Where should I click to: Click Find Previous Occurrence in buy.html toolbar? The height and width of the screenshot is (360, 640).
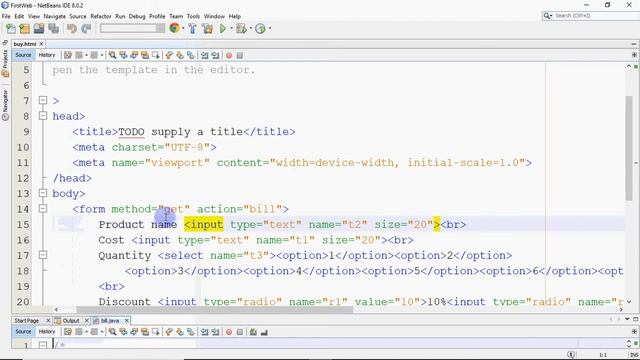123,55
